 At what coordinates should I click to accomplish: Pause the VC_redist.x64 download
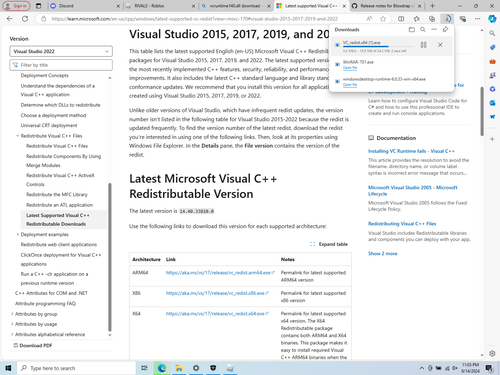(x=423, y=45)
